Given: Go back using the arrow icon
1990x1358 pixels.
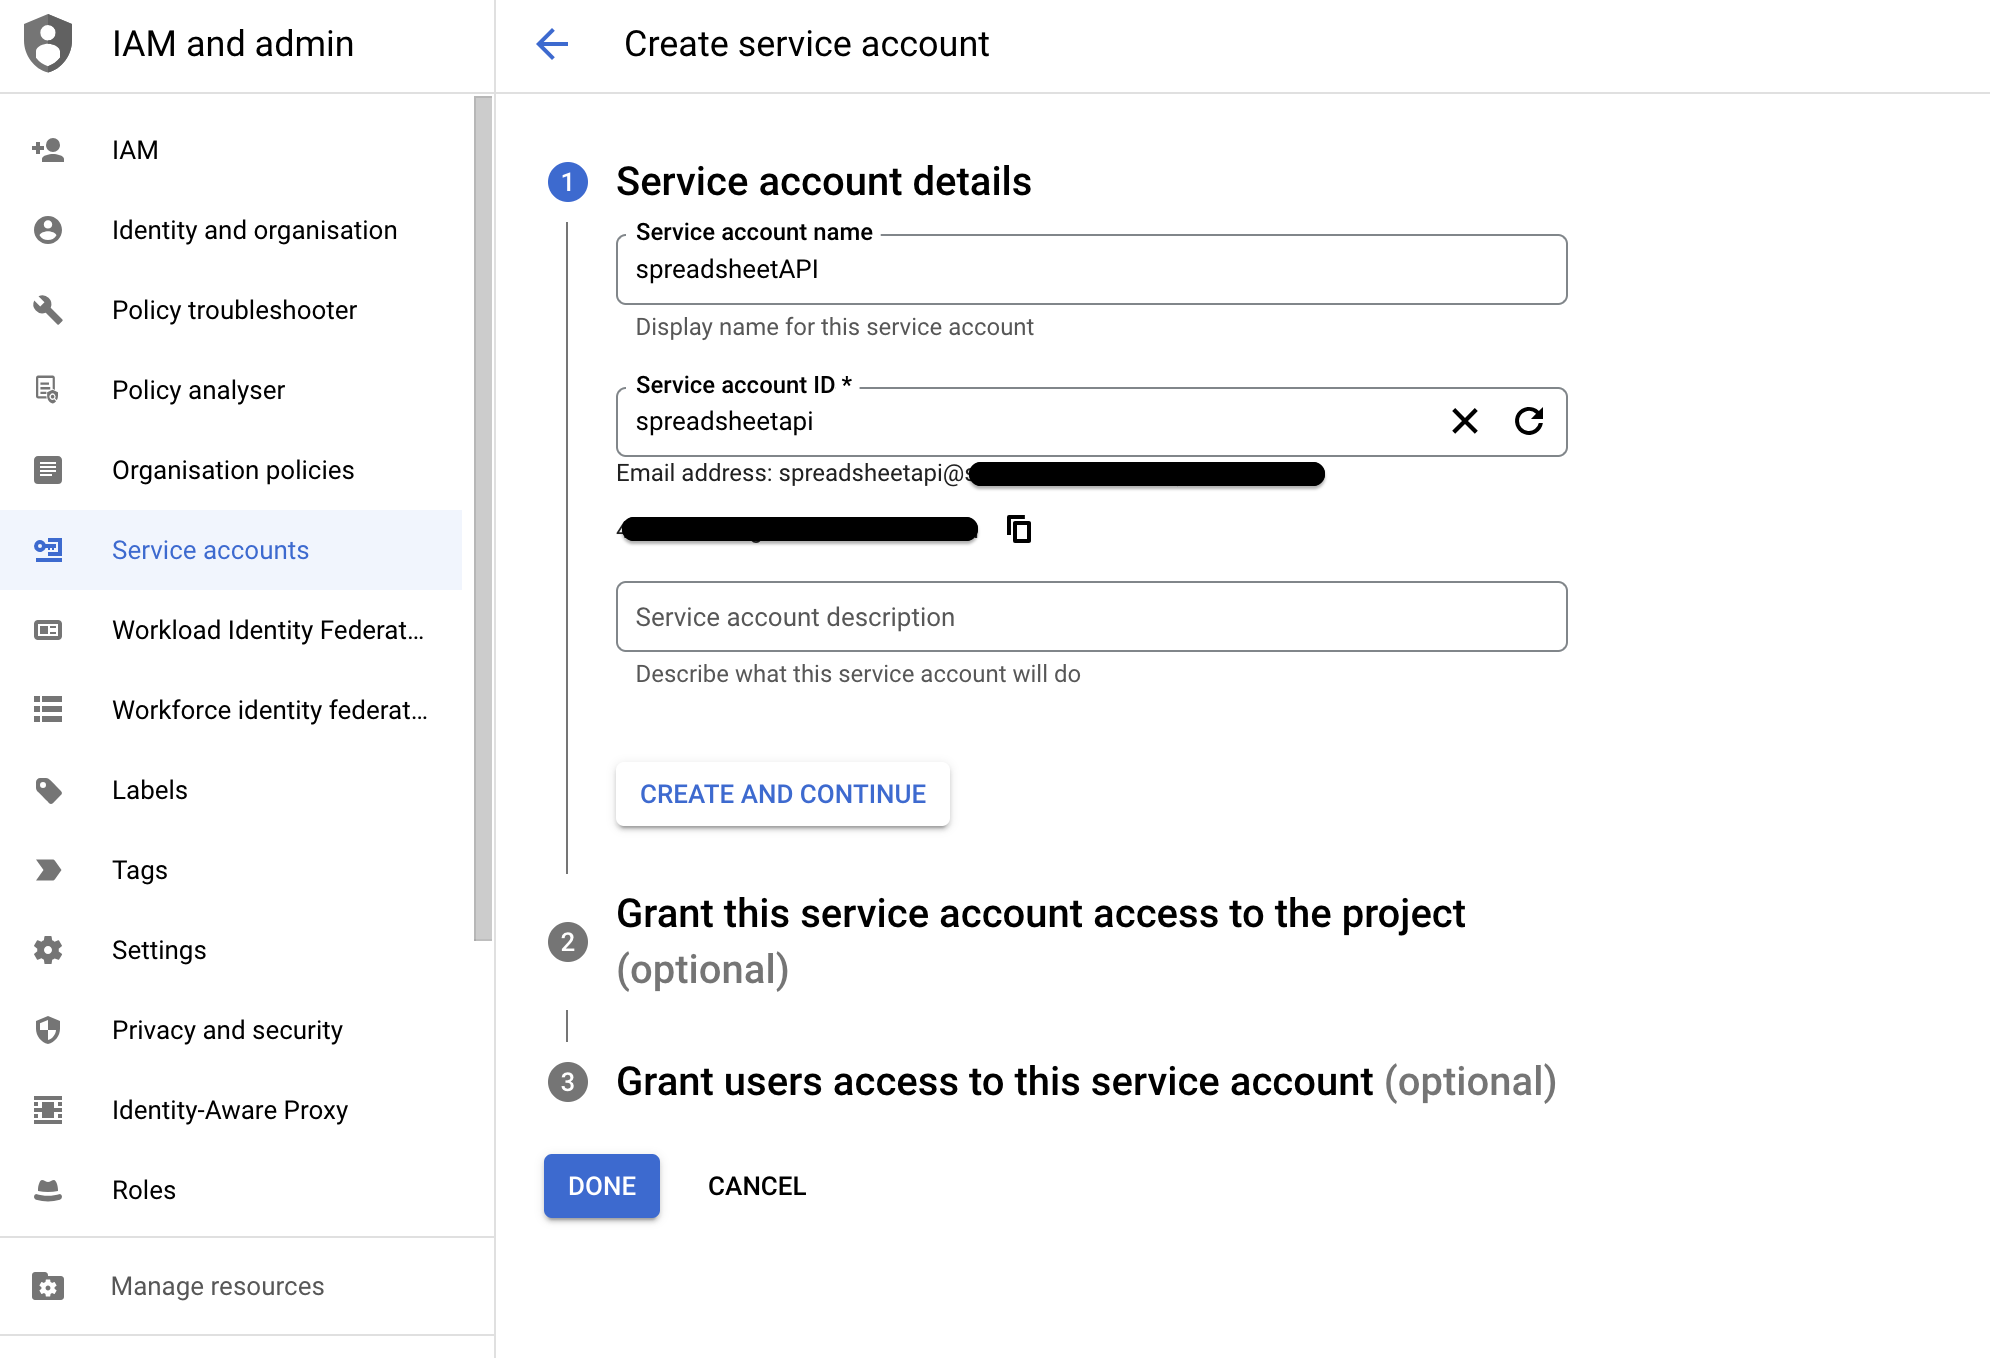Looking at the screenshot, I should coord(552,44).
